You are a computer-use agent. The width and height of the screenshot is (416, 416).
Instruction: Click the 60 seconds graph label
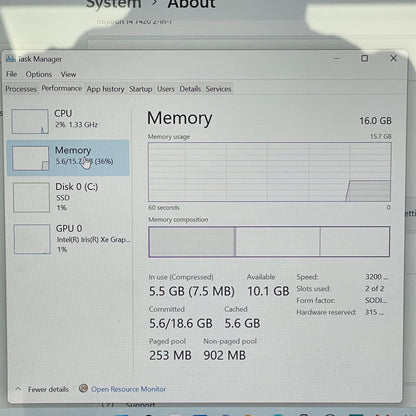[164, 207]
